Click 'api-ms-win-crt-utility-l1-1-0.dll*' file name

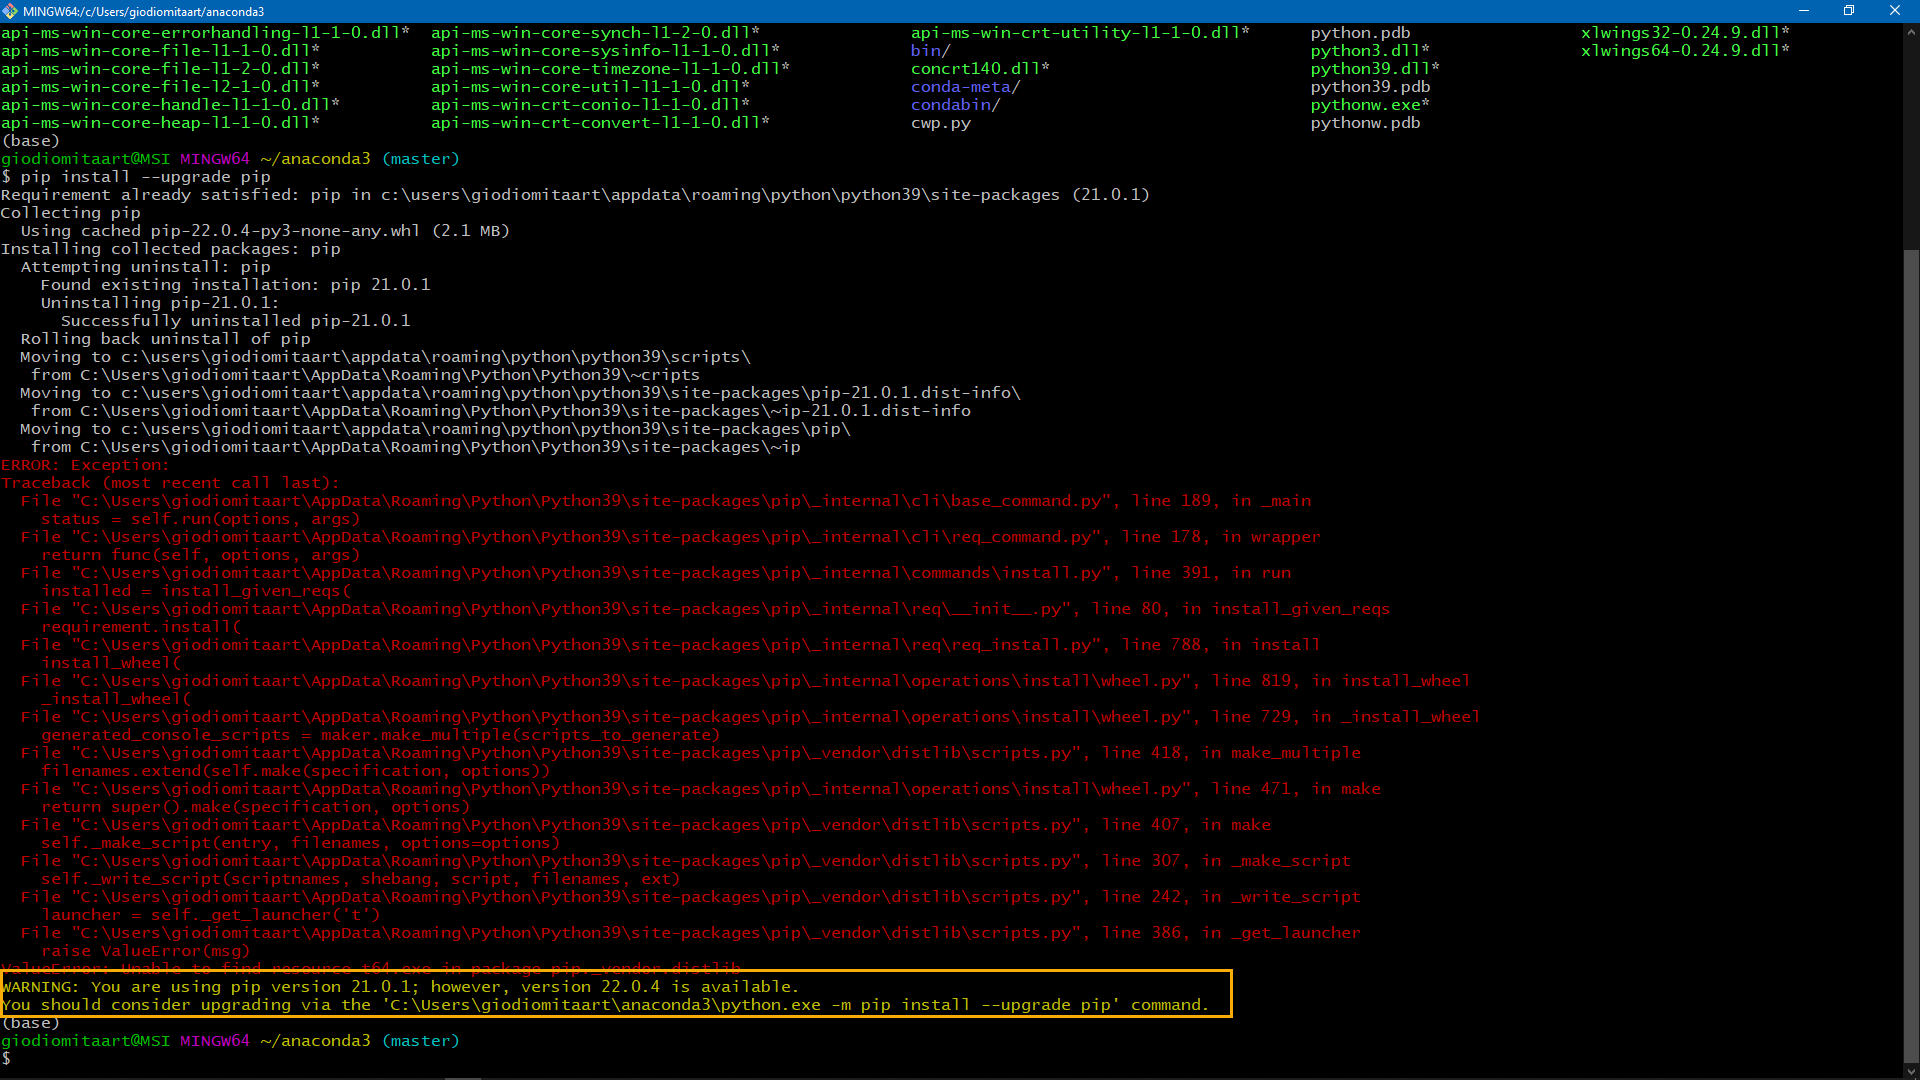coord(1081,33)
